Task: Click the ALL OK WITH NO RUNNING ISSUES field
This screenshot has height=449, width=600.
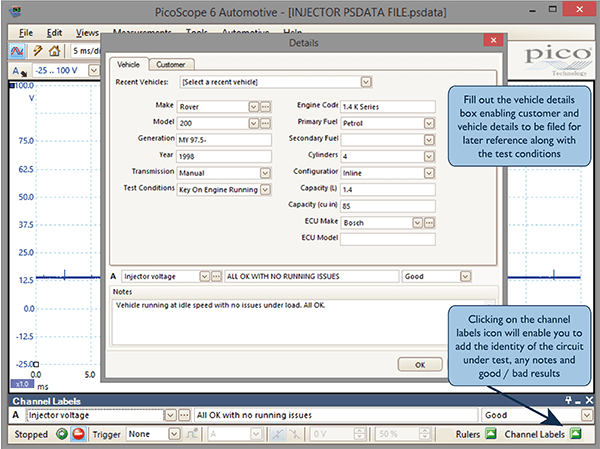Action: pyautogui.click(x=311, y=276)
